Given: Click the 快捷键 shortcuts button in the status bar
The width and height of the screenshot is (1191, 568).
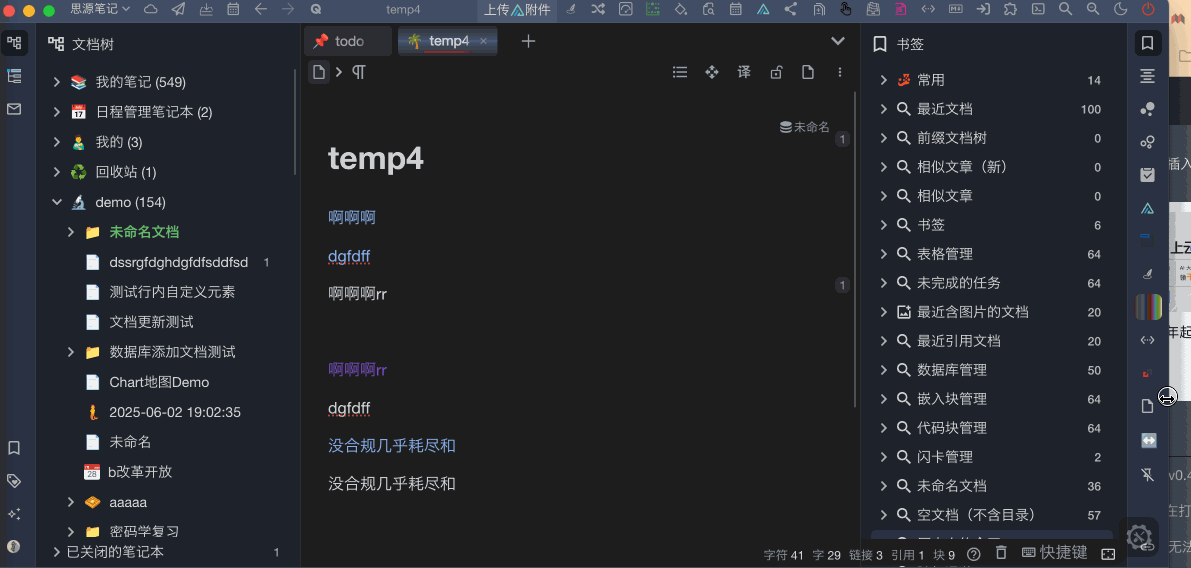Looking at the screenshot, I should tap(1054, 553).
